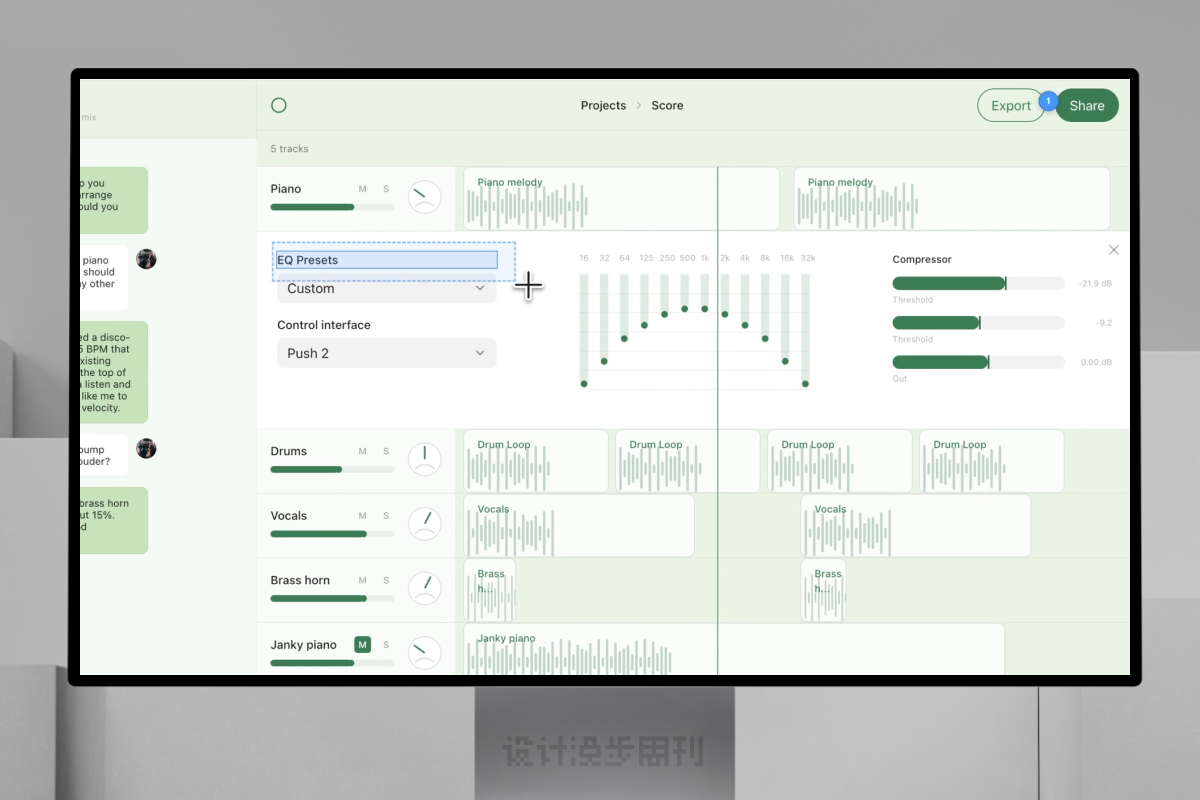Click the -9.2 compressor value

pos(1103,323)
